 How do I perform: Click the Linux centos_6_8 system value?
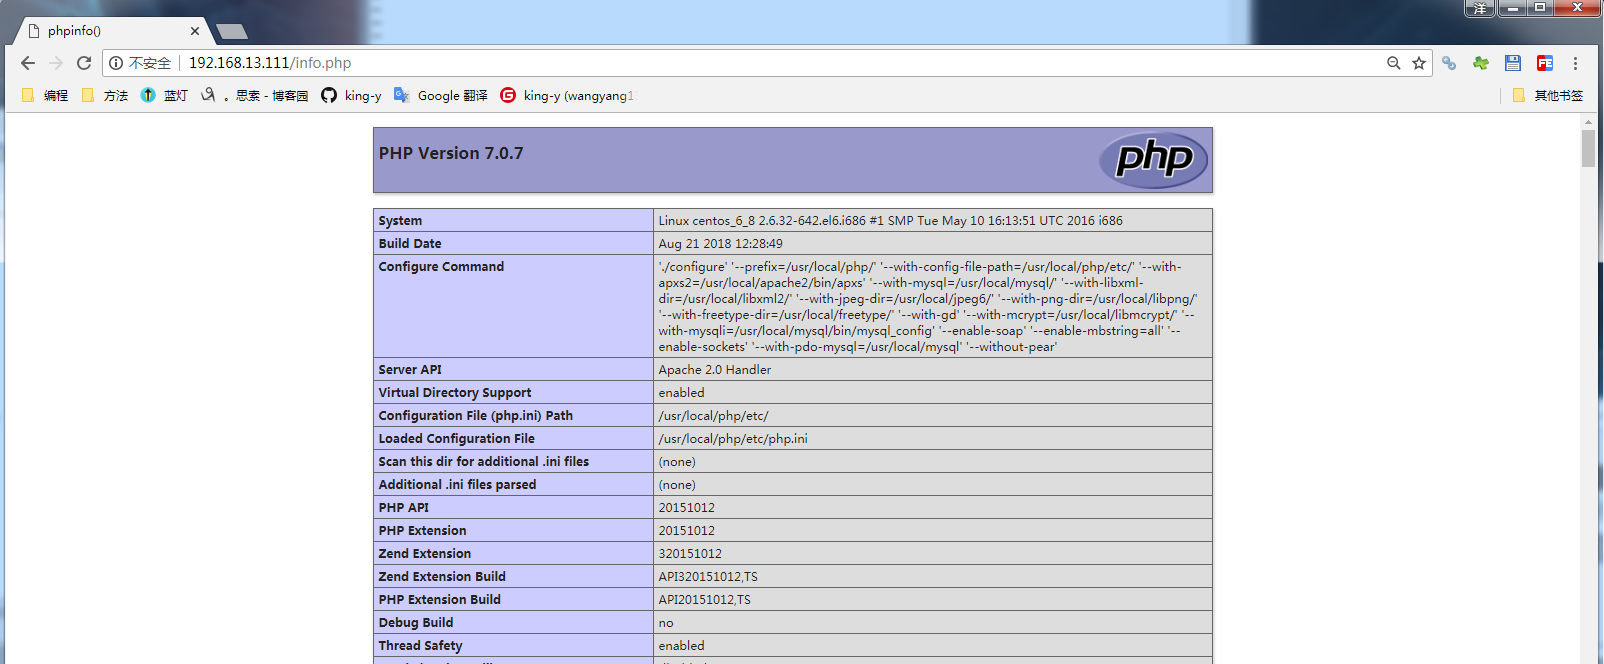[x=890, y=220]
